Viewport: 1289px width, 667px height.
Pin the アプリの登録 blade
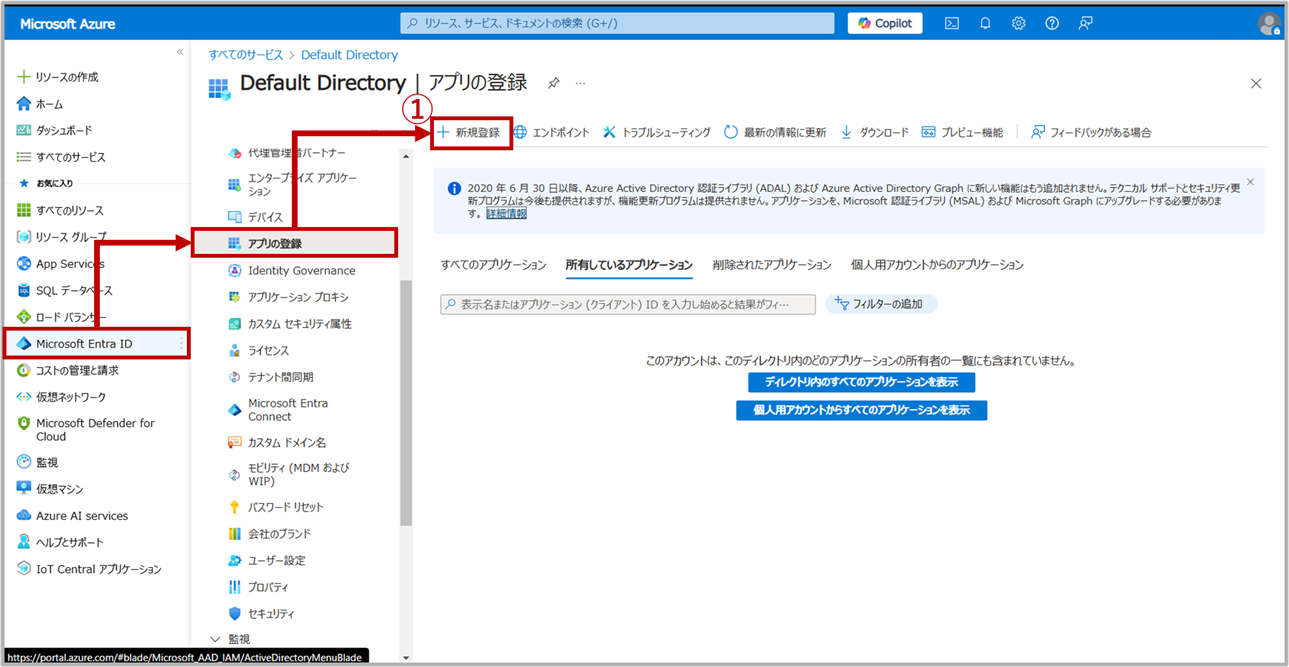tap(553, 84)
